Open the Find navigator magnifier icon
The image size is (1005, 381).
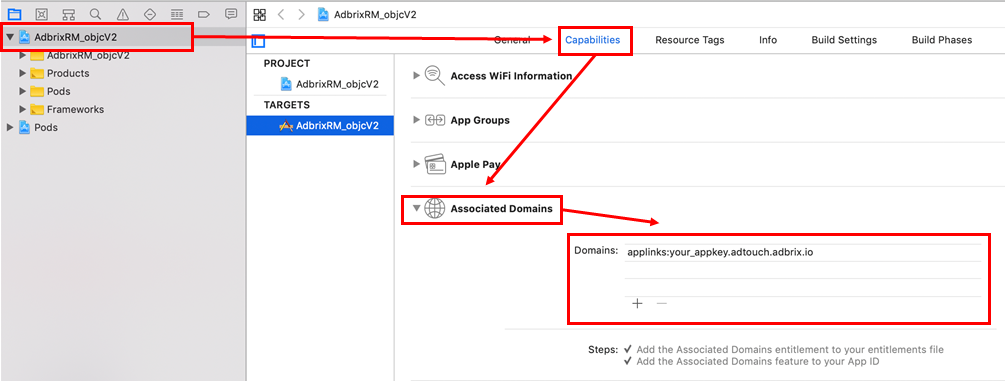[x=96, y=13]
